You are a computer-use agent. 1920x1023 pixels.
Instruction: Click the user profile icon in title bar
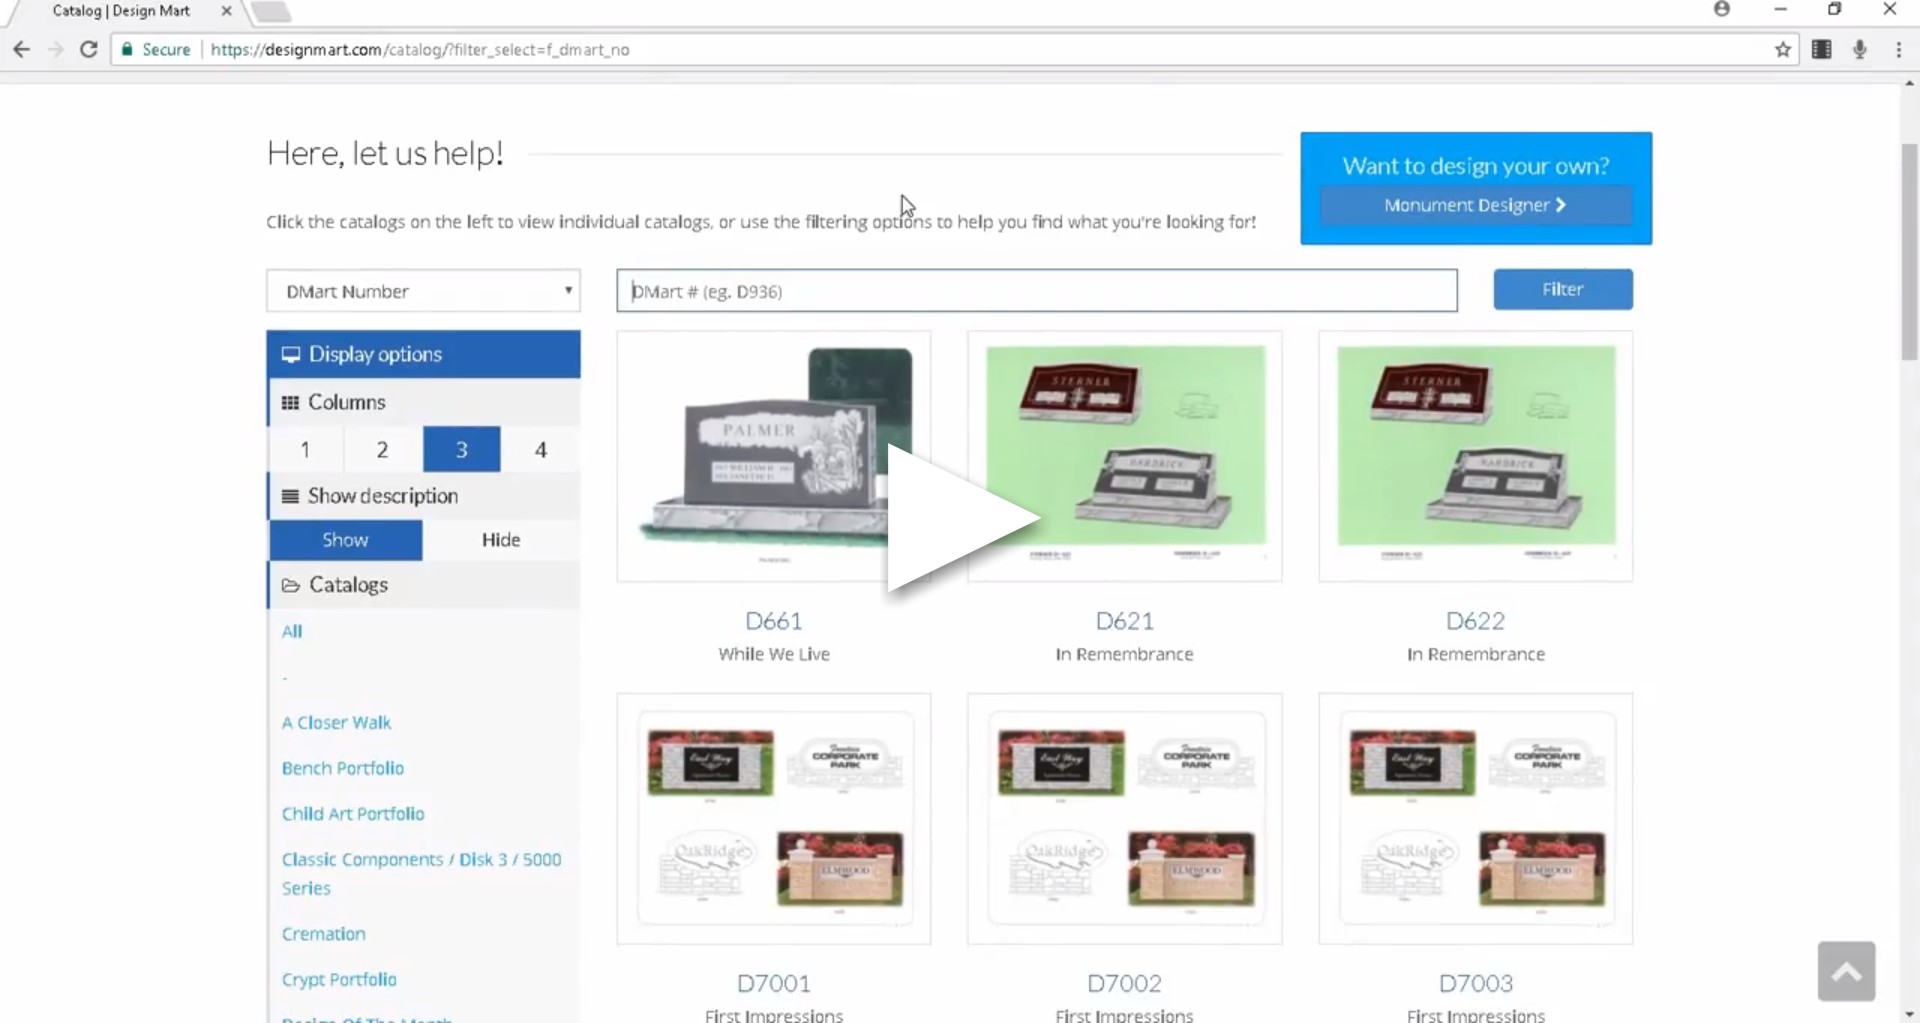[x=1721, y=9]
